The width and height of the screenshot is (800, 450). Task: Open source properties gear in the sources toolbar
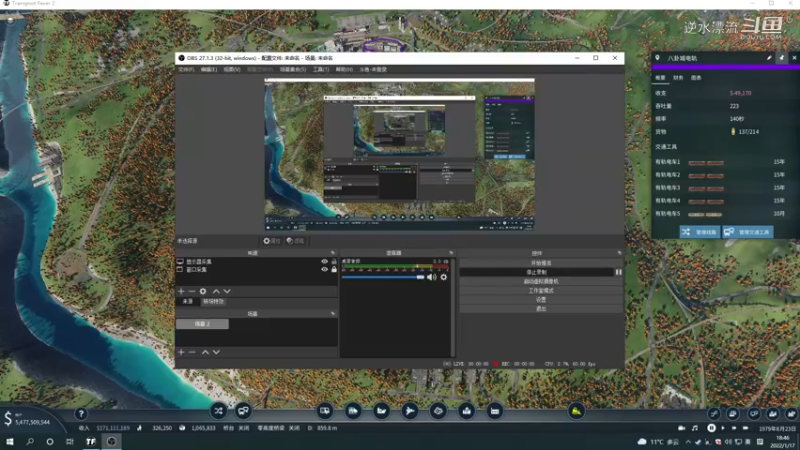(203, 291)
